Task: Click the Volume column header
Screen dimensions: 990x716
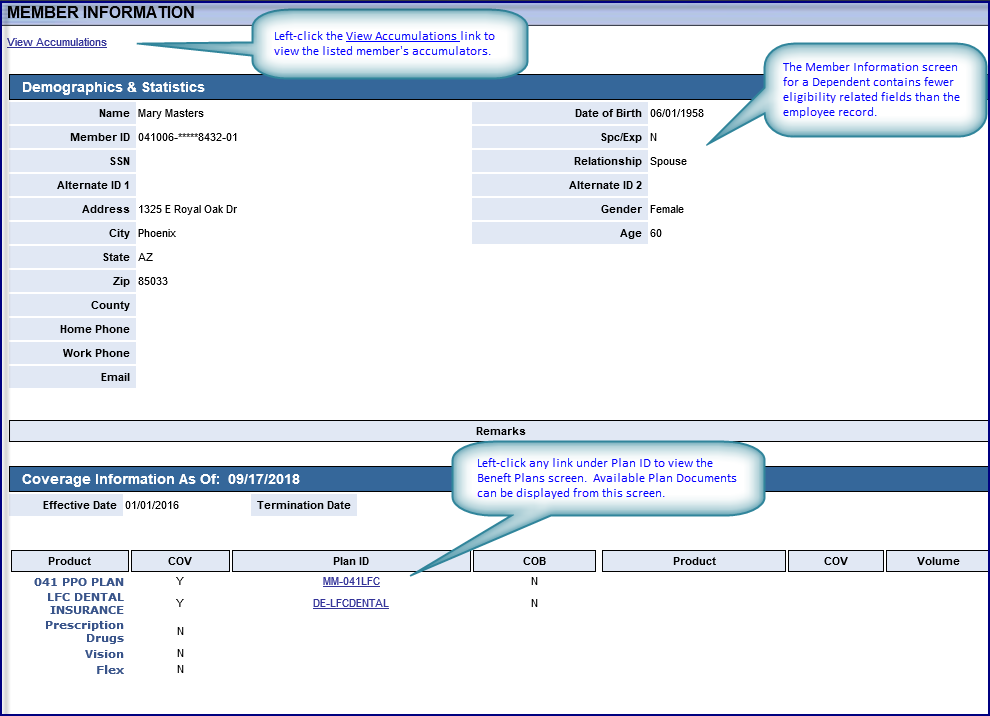Action: (x=938, y=561)
